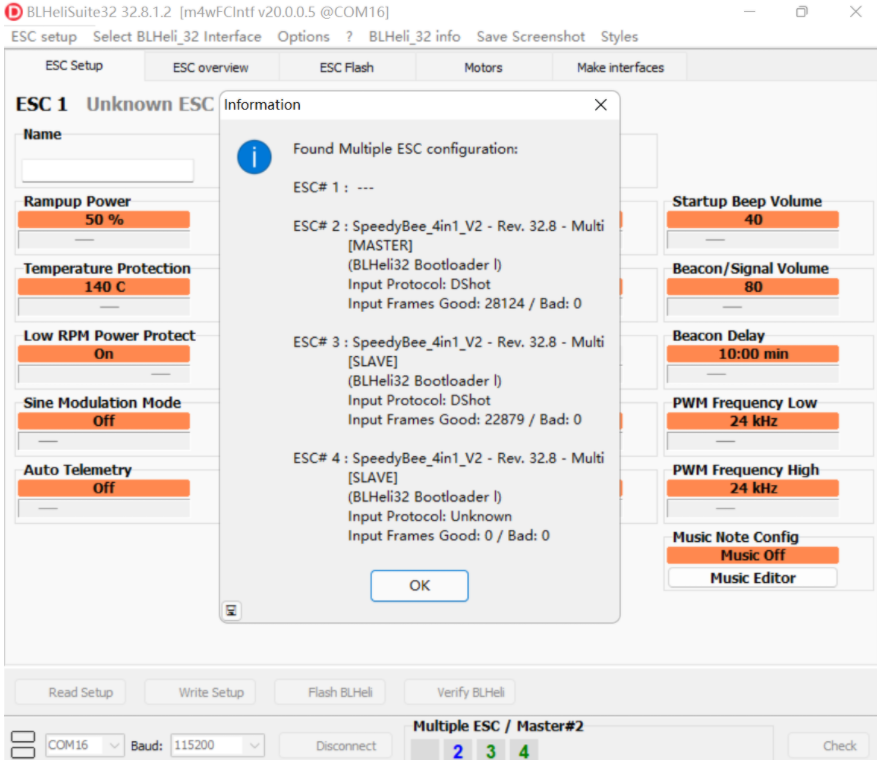Viewport: 877px width, 760px height.
Task: Click the [MASTER] label under ESC# 2
Action: point(380,246)
